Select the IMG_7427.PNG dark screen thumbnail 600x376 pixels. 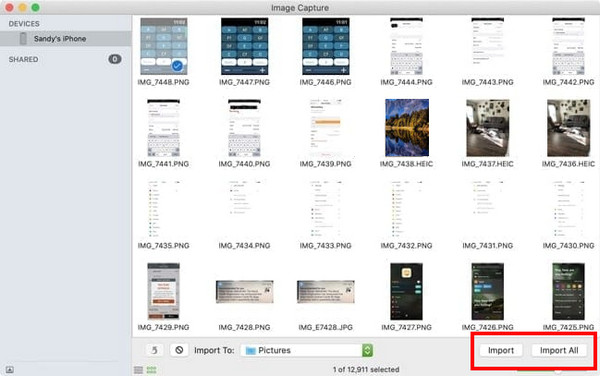[406, 291]
